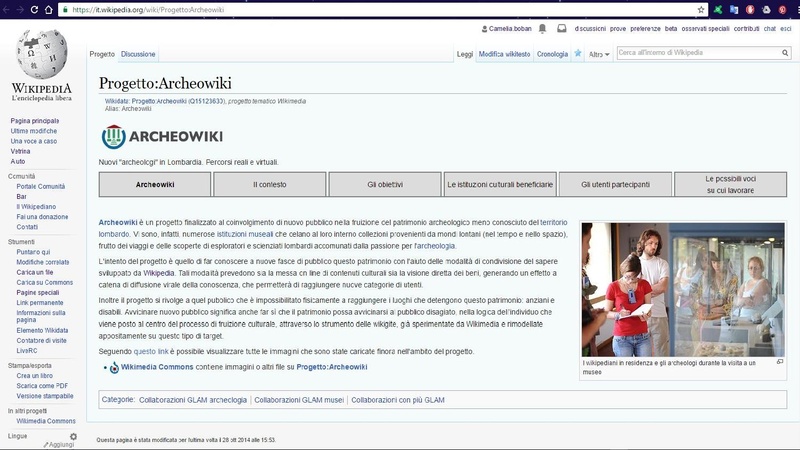Expand the Altro dropdown menu
The width and height of the screenshot is (800, 450).
(599, 54)
